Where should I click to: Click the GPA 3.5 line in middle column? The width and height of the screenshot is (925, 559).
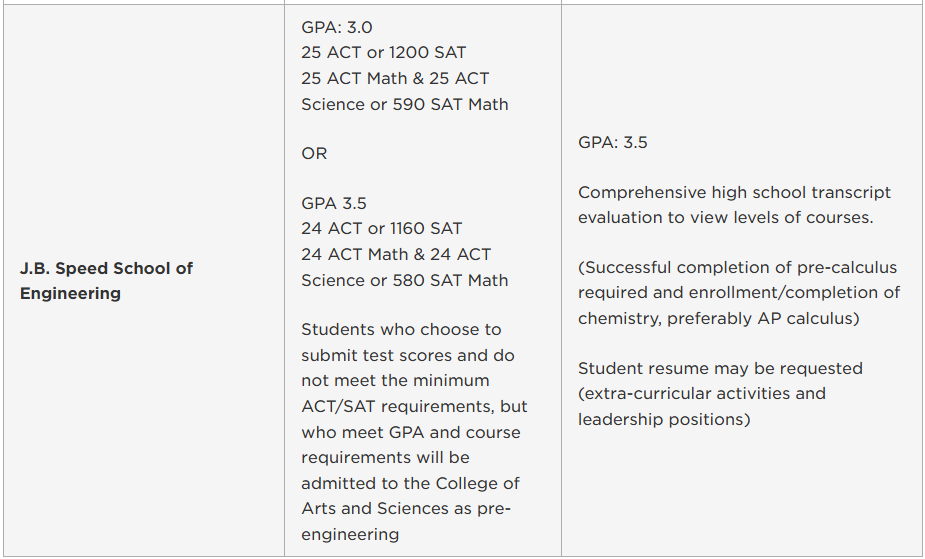(x=334, y=203)
